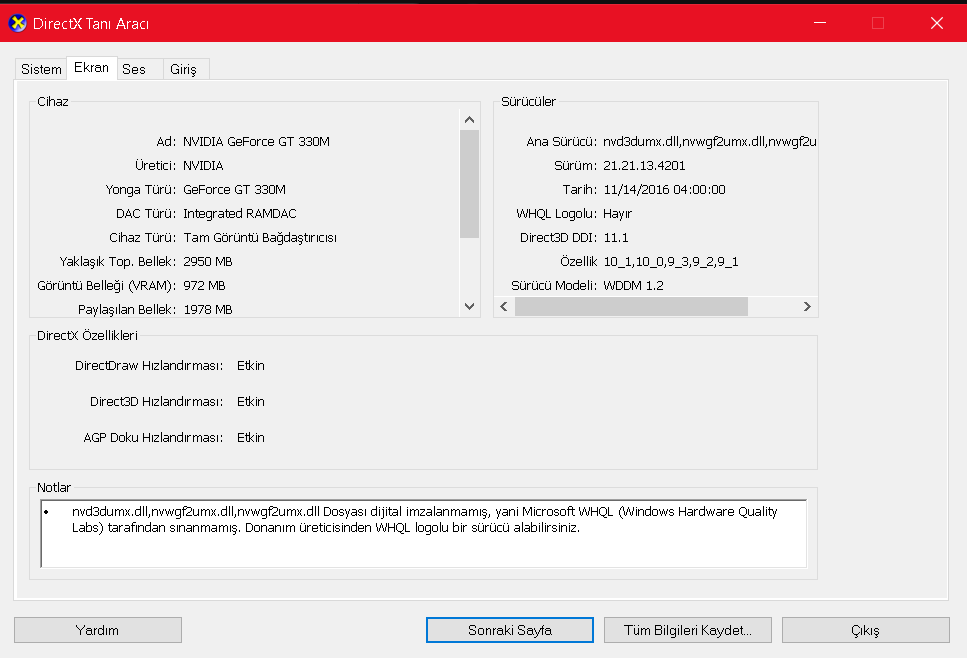Click Etkin next to AGP Doku Hızlandırması
Viewport: 967px width, 658px height.
click(250, 438)
